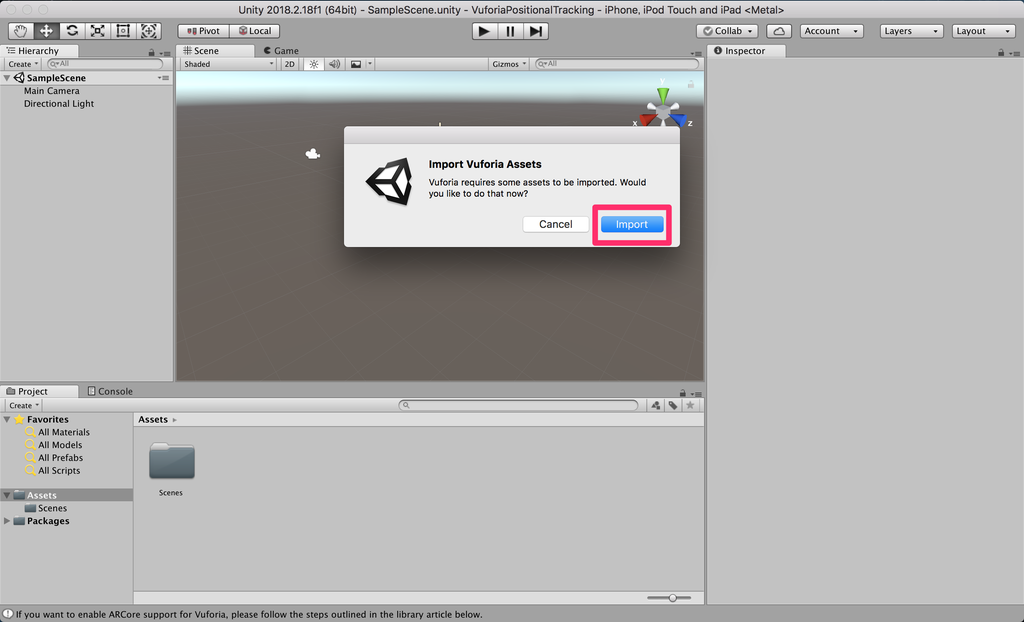The height and width of the screenshot is (622, 1024).
Task: Open the Account dropdown
Action: pyautogui.click(x=831, y=31)
